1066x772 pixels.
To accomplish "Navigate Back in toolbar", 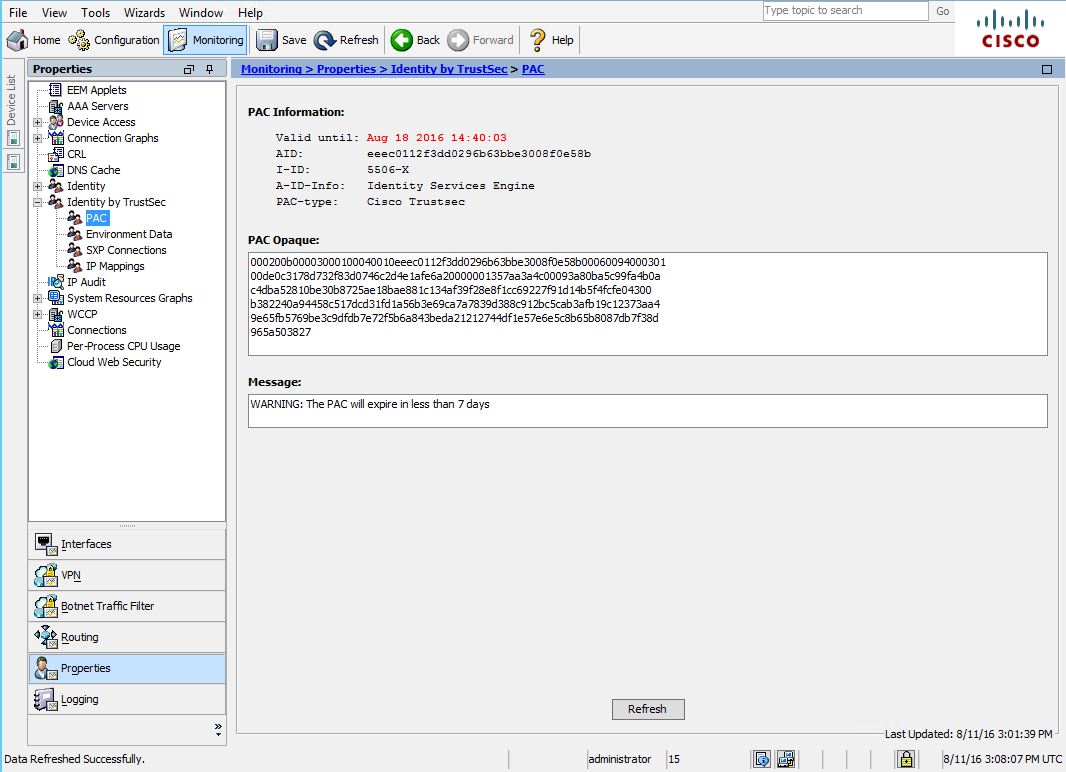I will [x=416, y=40].
